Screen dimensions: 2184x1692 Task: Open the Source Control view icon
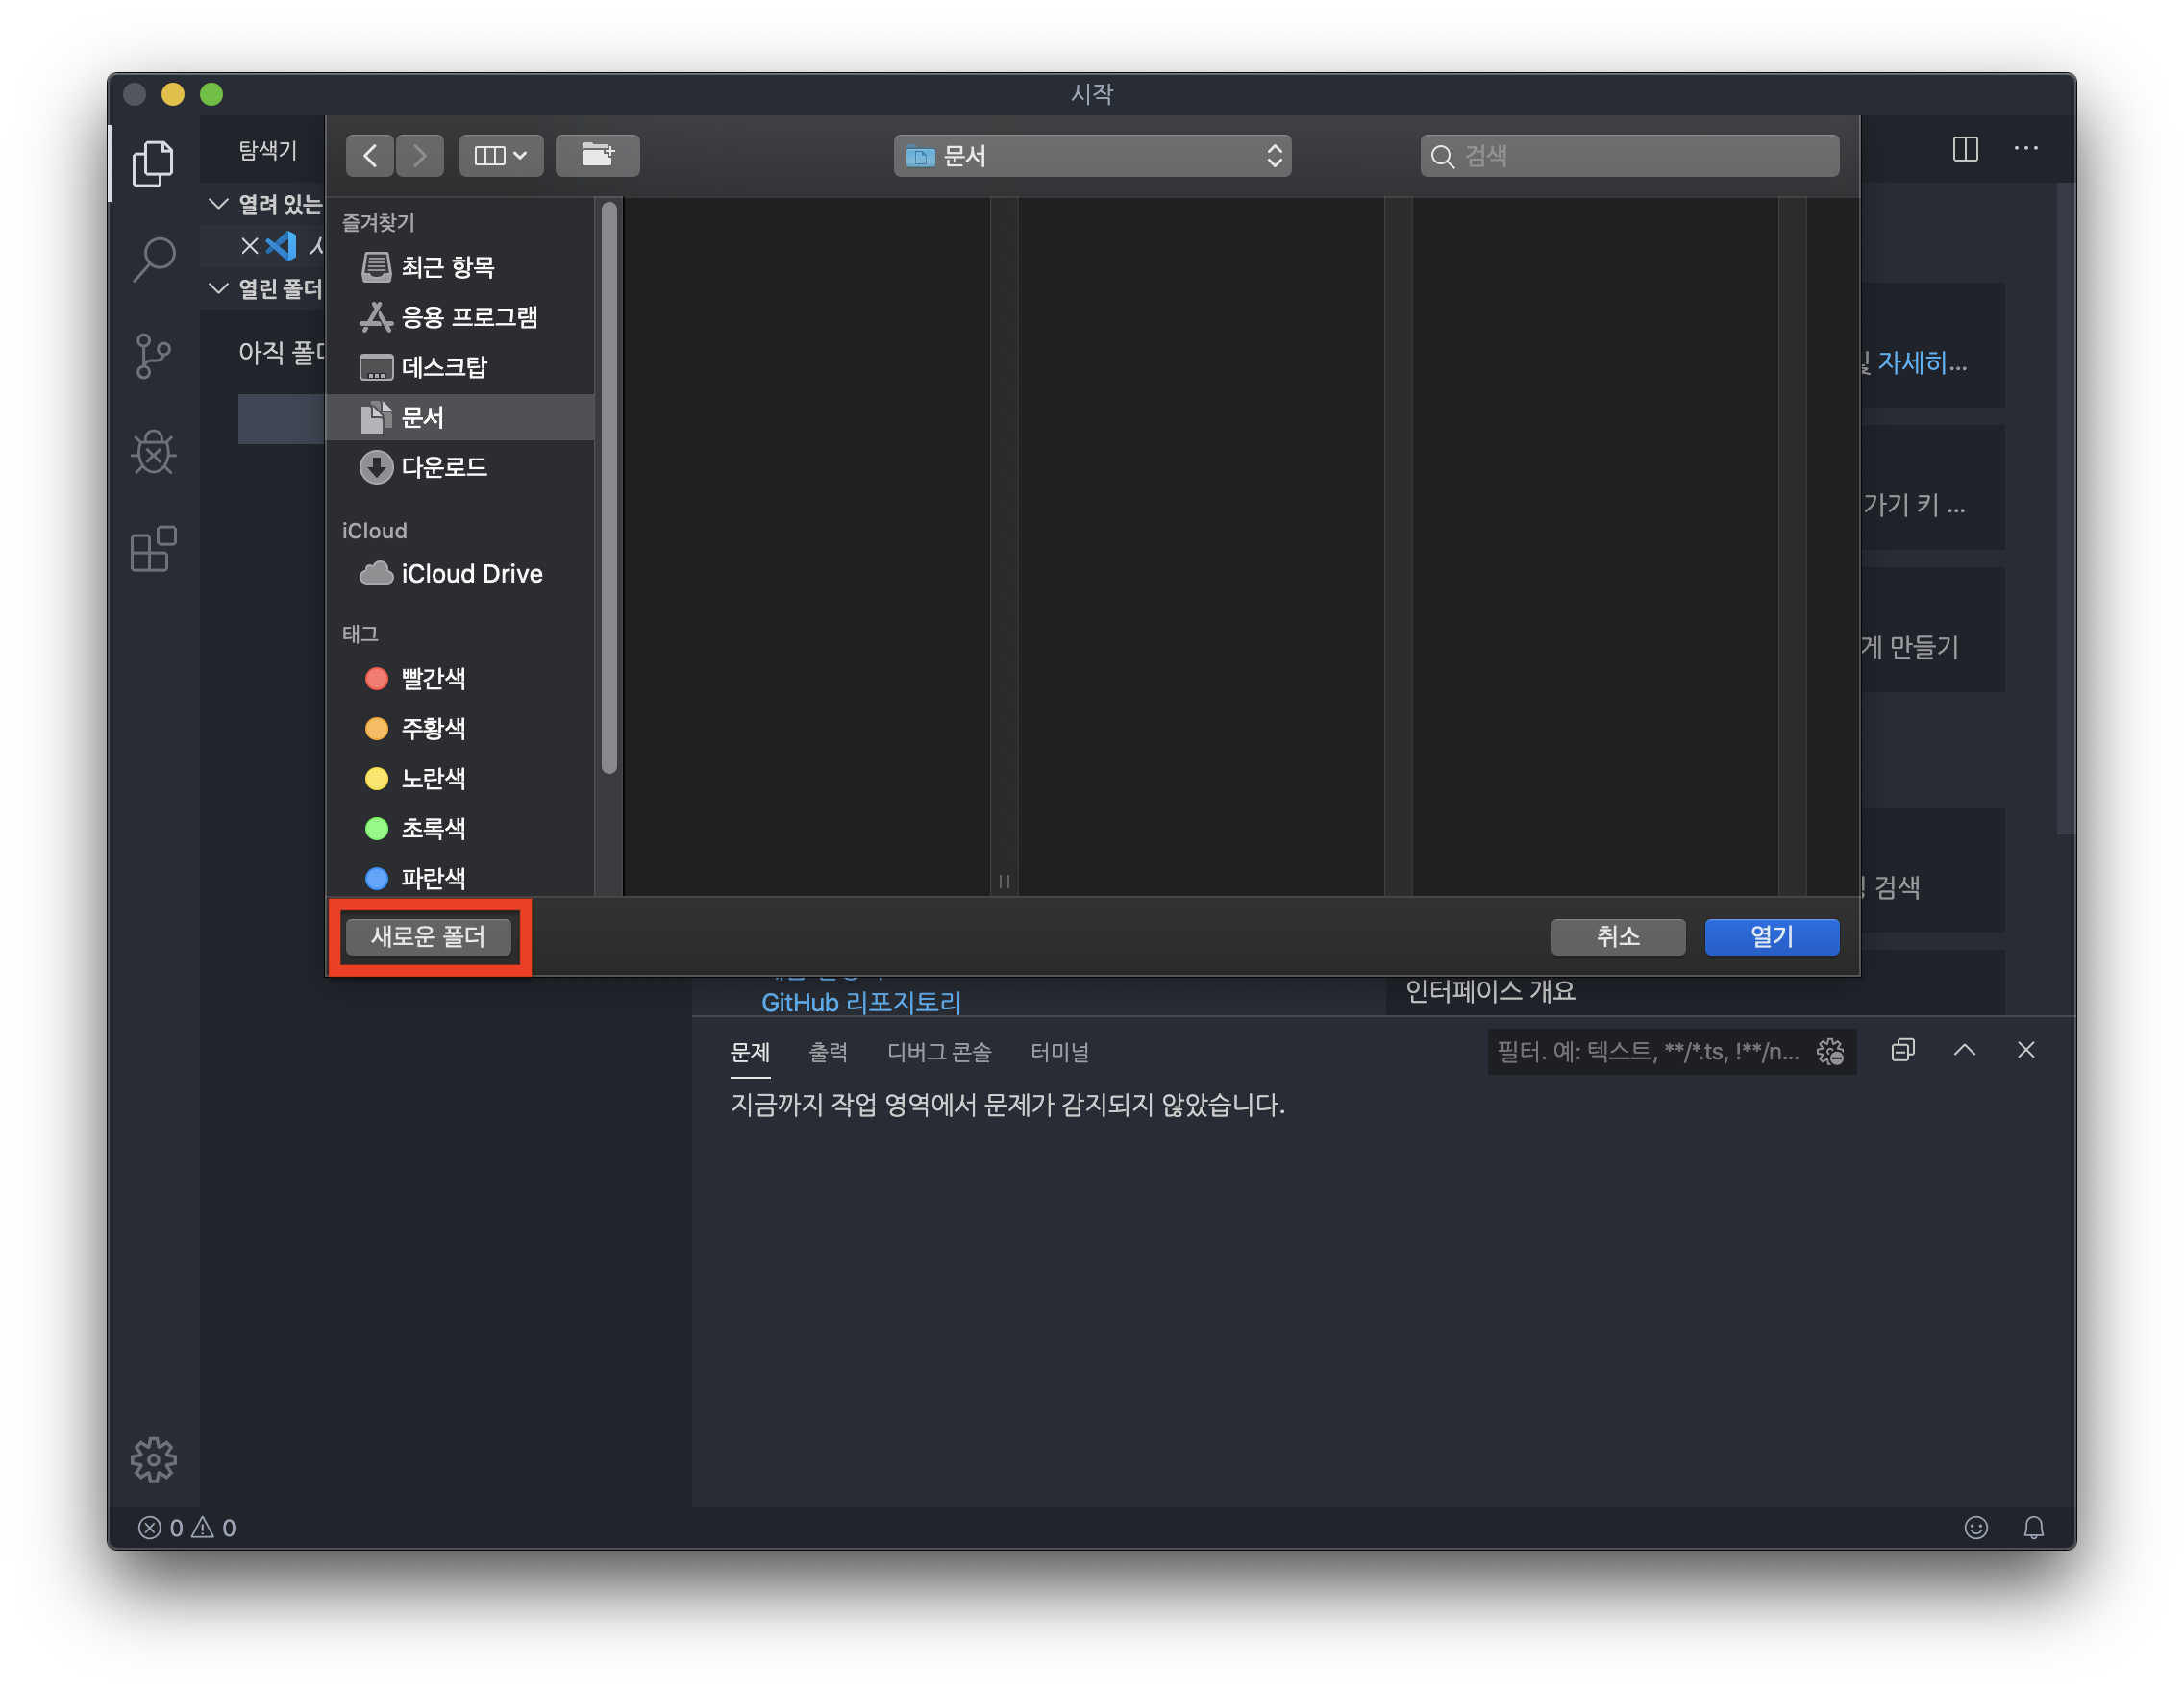153,356
